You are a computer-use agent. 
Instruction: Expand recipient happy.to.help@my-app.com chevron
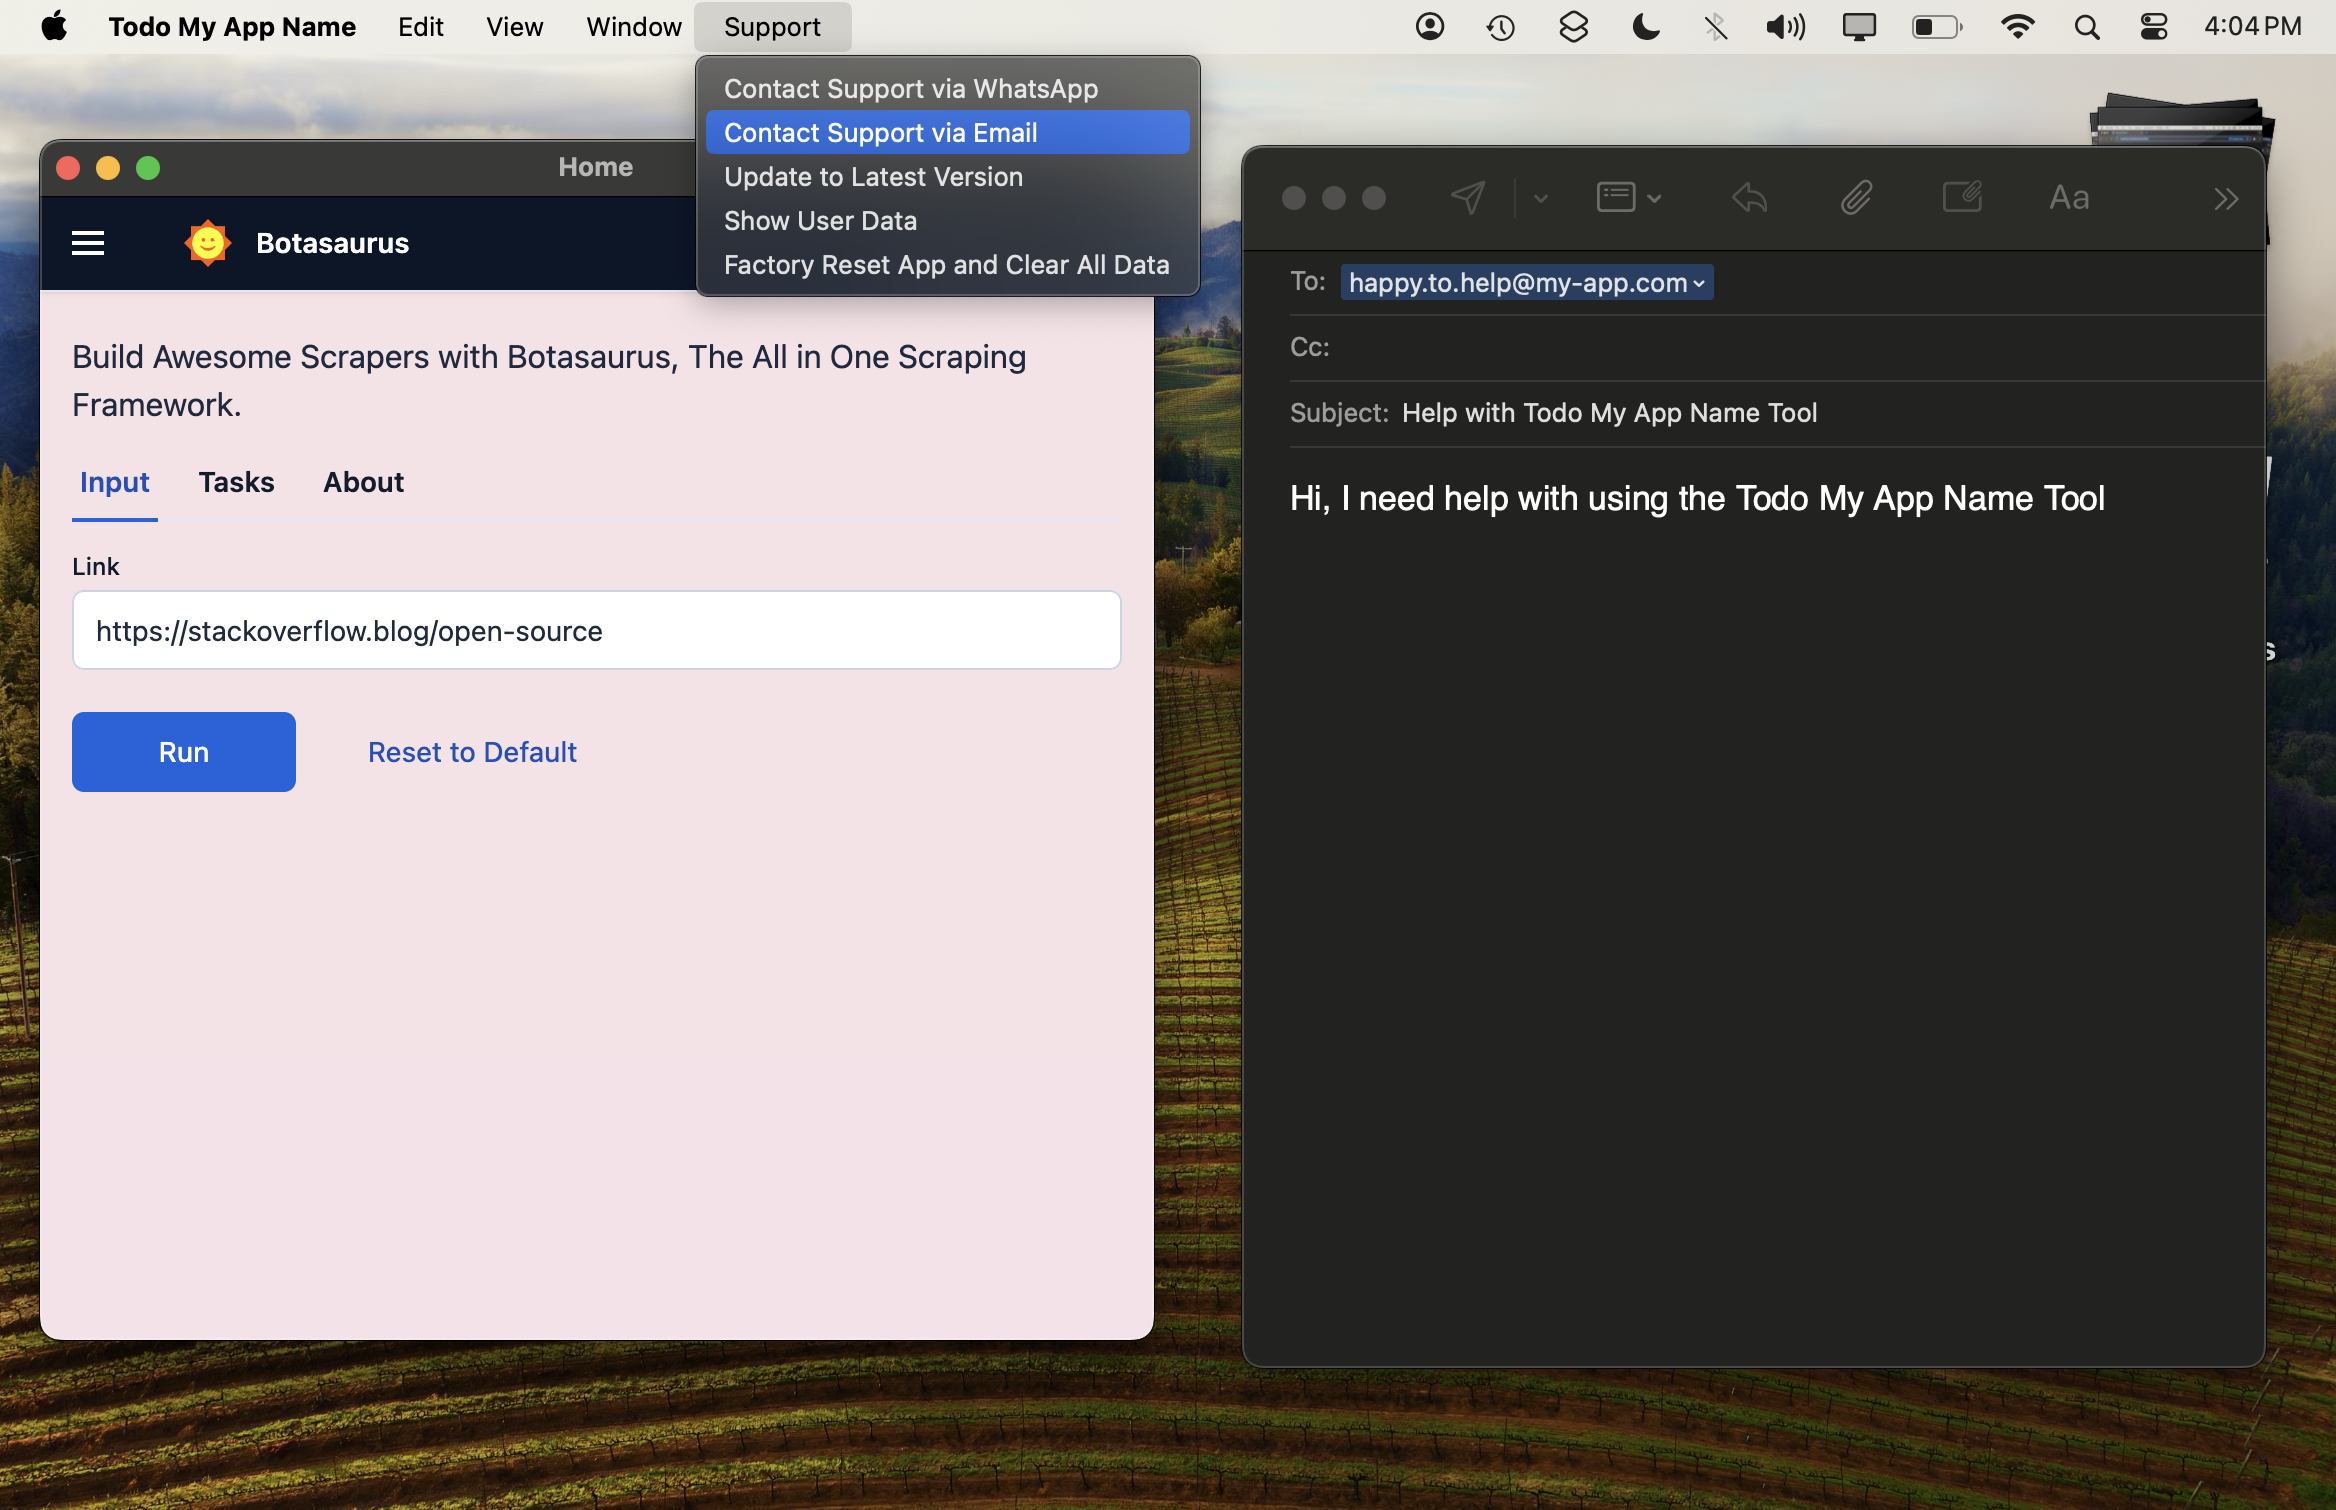click(x=1699, y=284)
